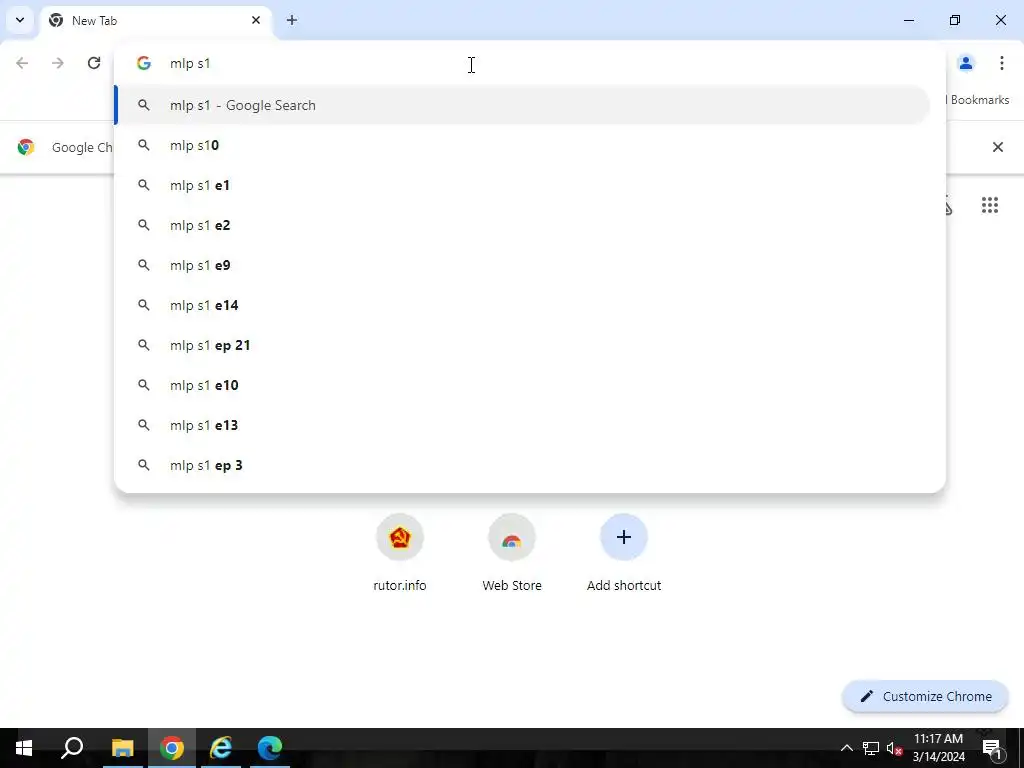
Task: Close the New Tab tab
Action: pyautogui.click(x=256, y=20)
